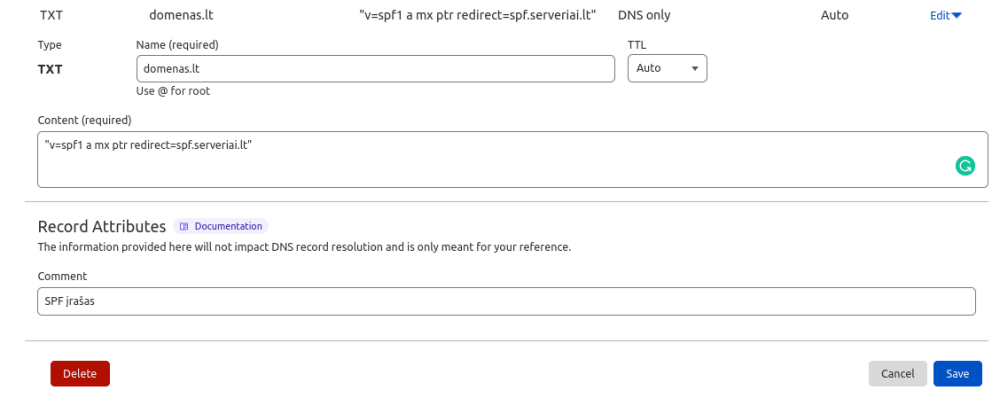Click the Documentation book icon
Image resolution: width=1000 pixels, height=406 pixels.
(184, 226)
